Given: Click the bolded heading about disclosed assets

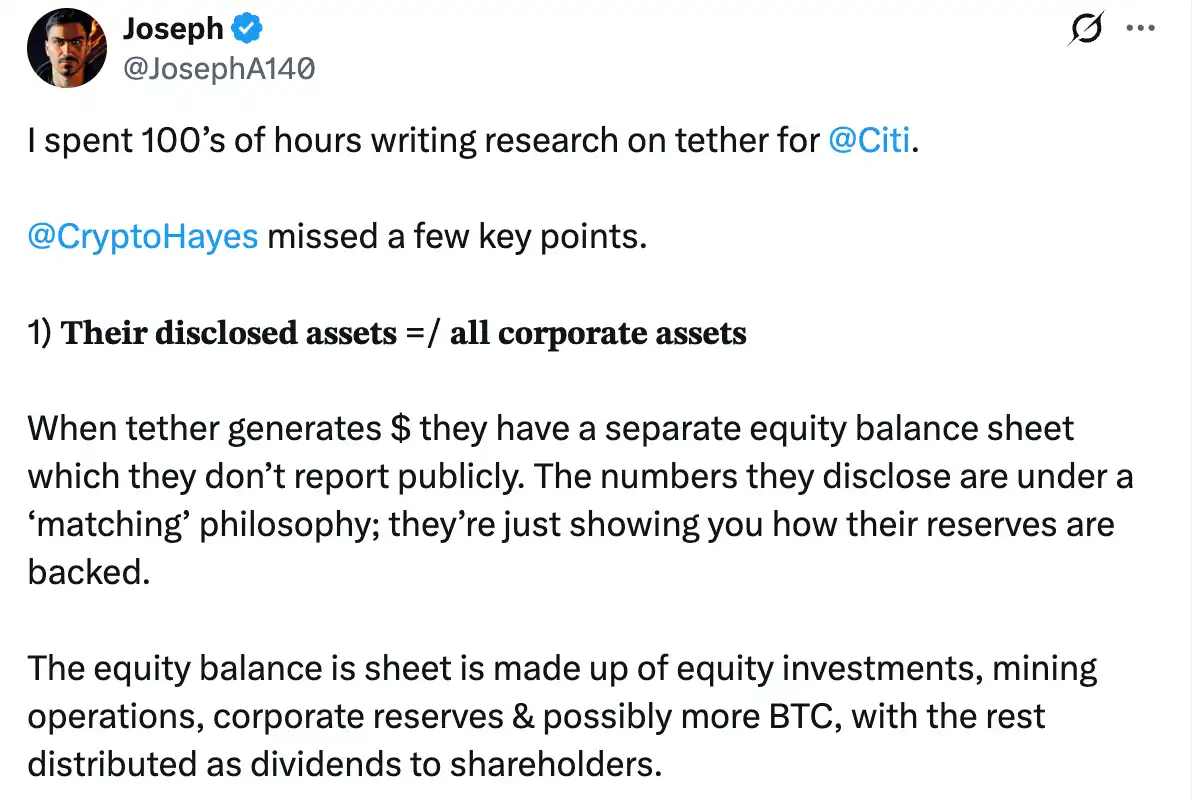Looking at the screenshot, I should (x=386, y=333).
